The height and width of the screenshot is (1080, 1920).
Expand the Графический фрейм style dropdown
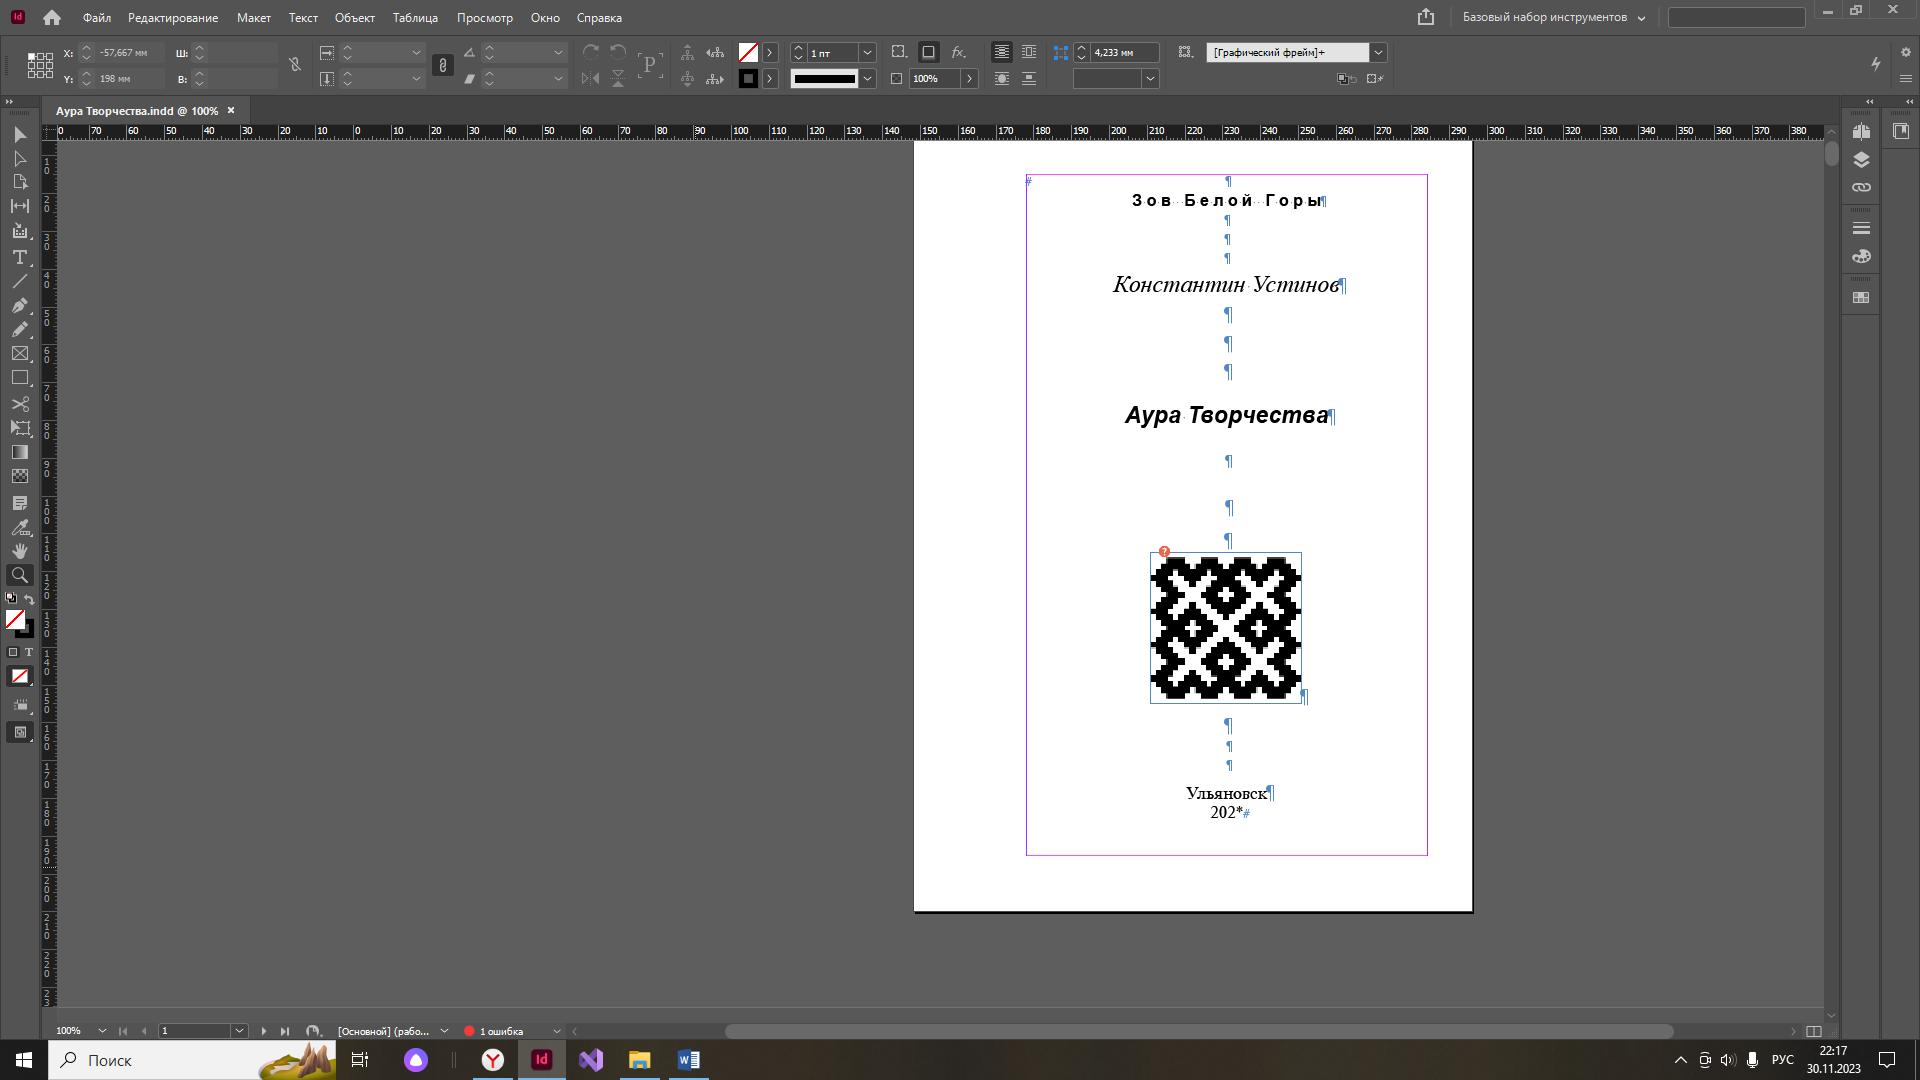[x=1378, y=52]
